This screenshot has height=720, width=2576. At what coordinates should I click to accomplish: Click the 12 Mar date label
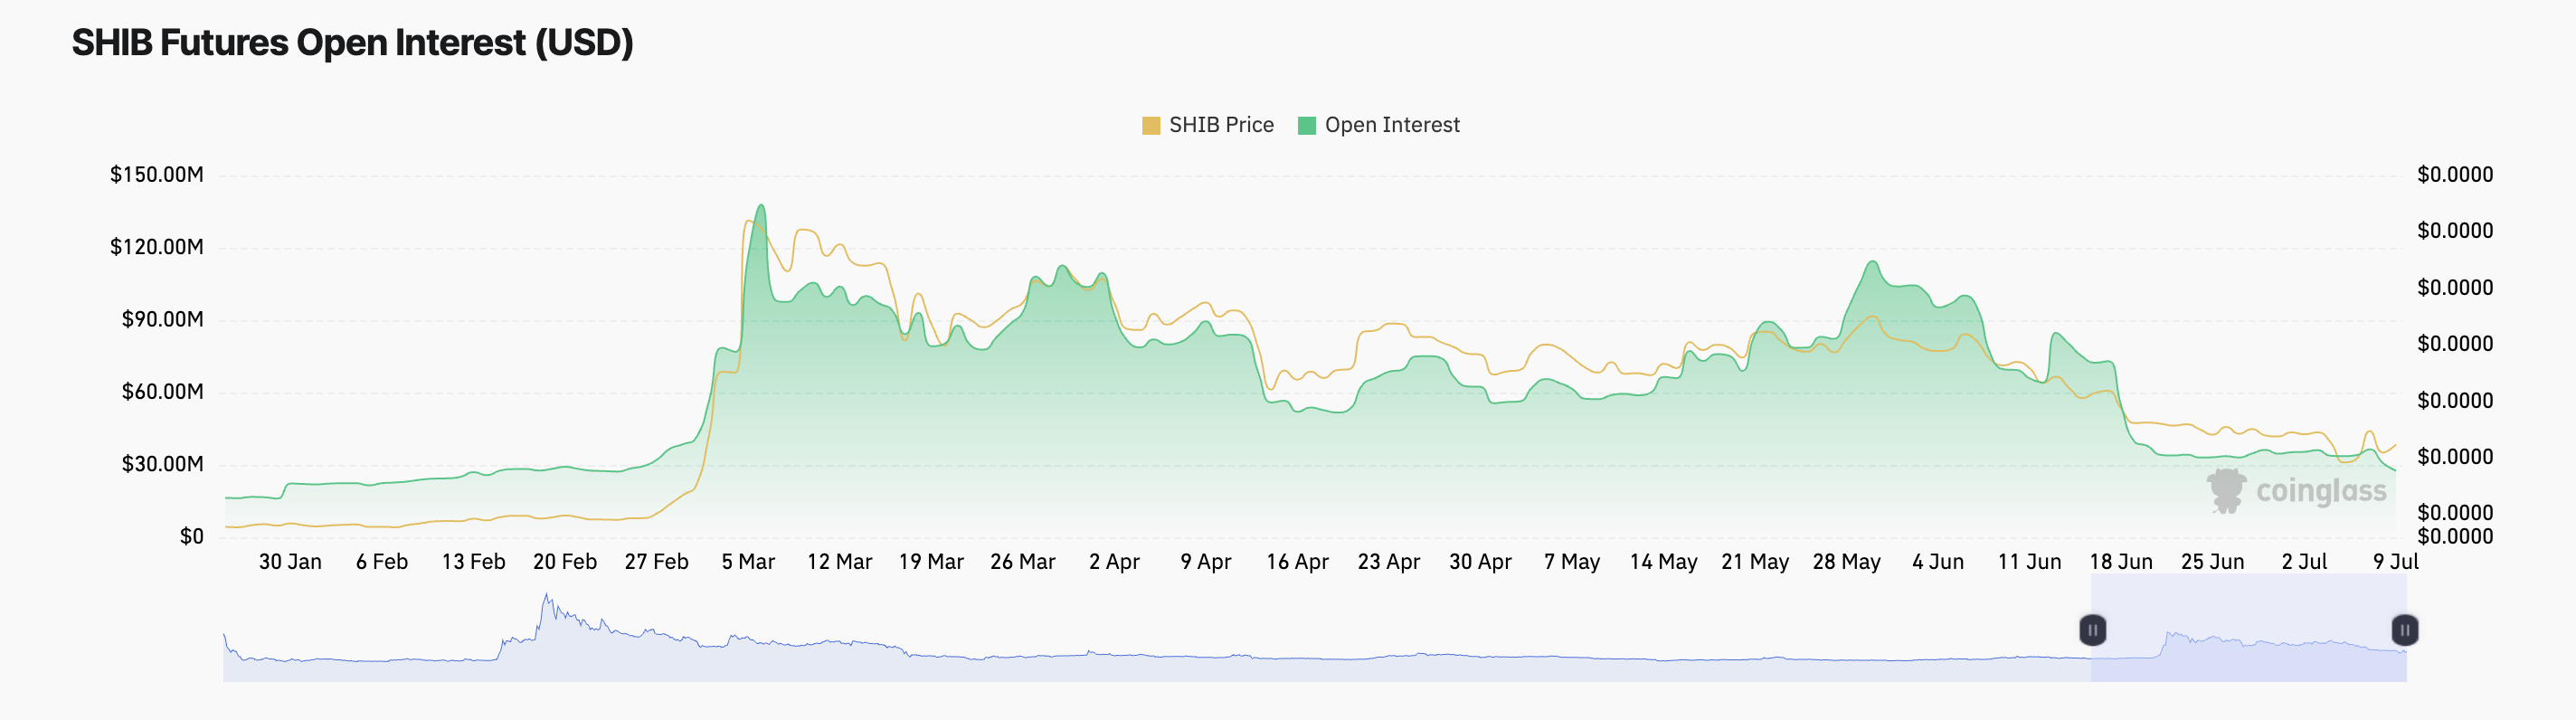pos(840,562)
